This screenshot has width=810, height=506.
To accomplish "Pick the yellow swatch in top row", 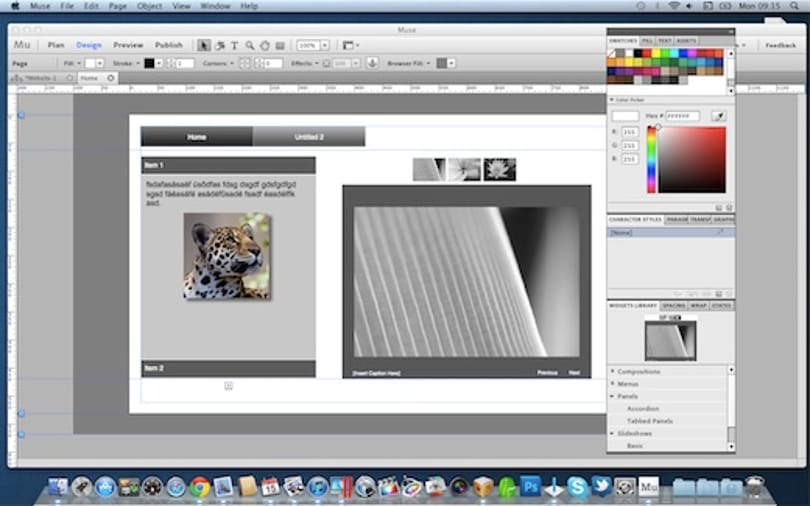I will (655, 53).
